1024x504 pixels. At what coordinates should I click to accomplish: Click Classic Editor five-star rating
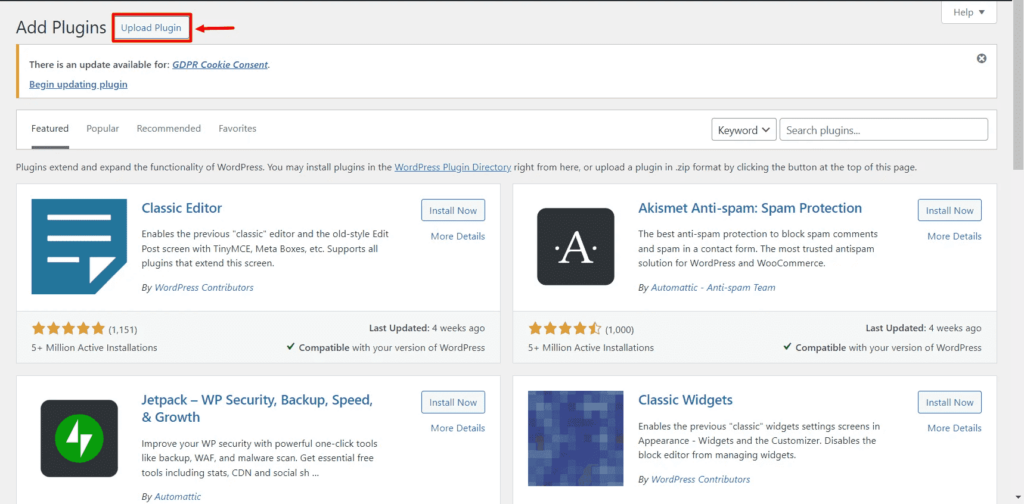(x=68, y=328)
